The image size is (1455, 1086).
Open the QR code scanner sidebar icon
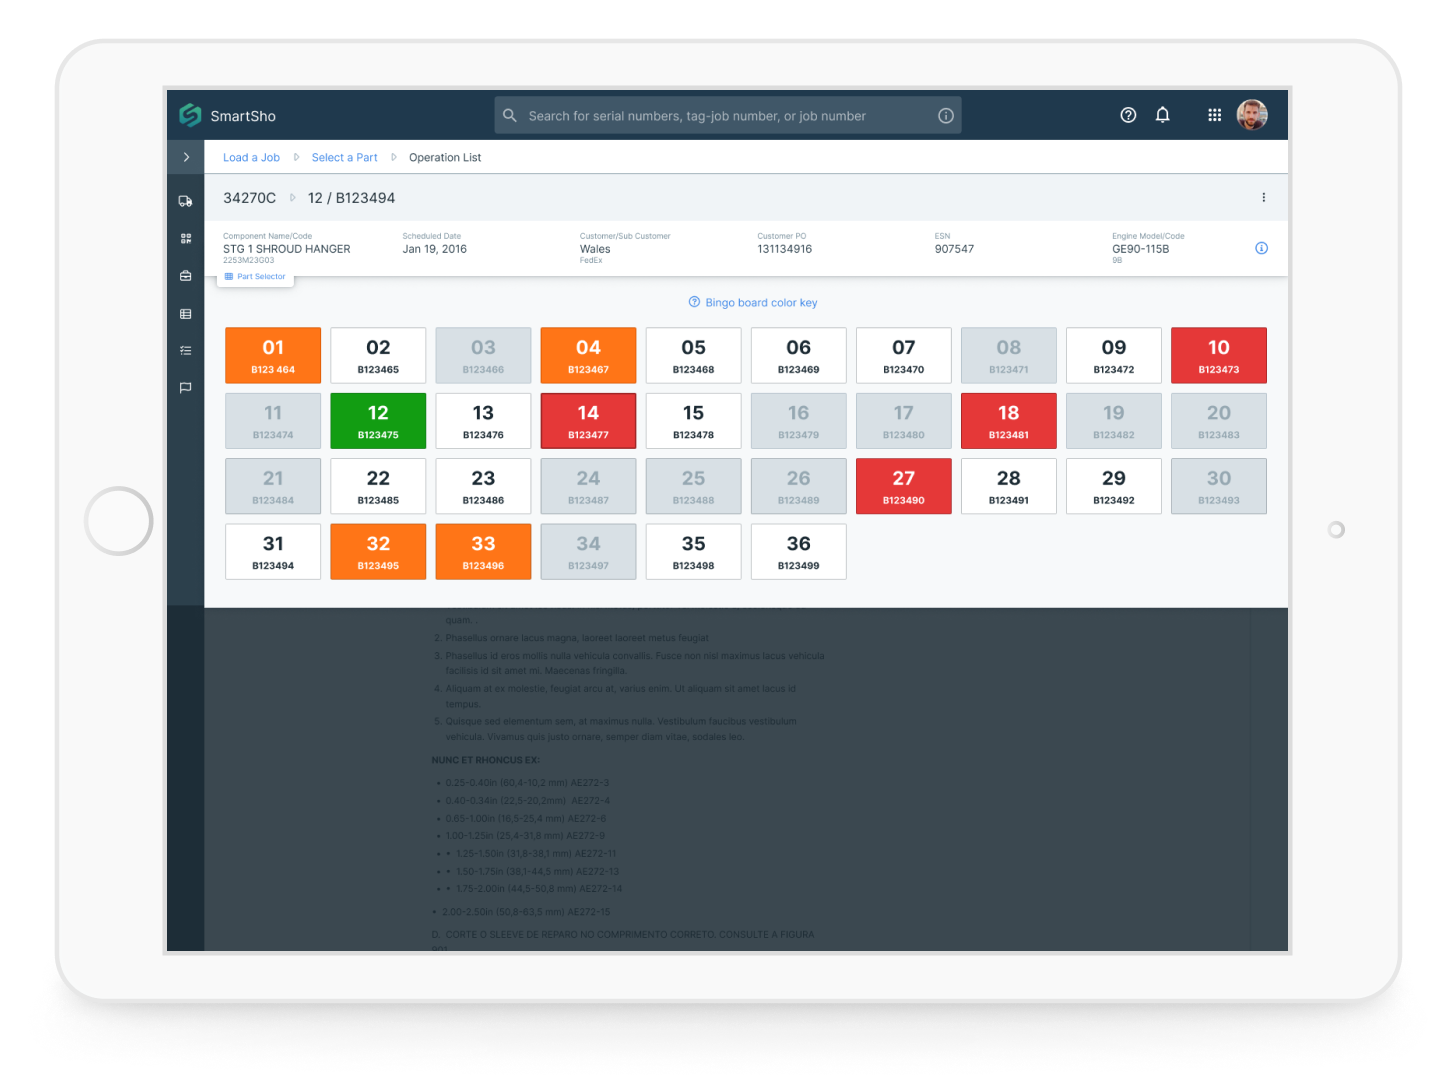click(x=185, y=239)
